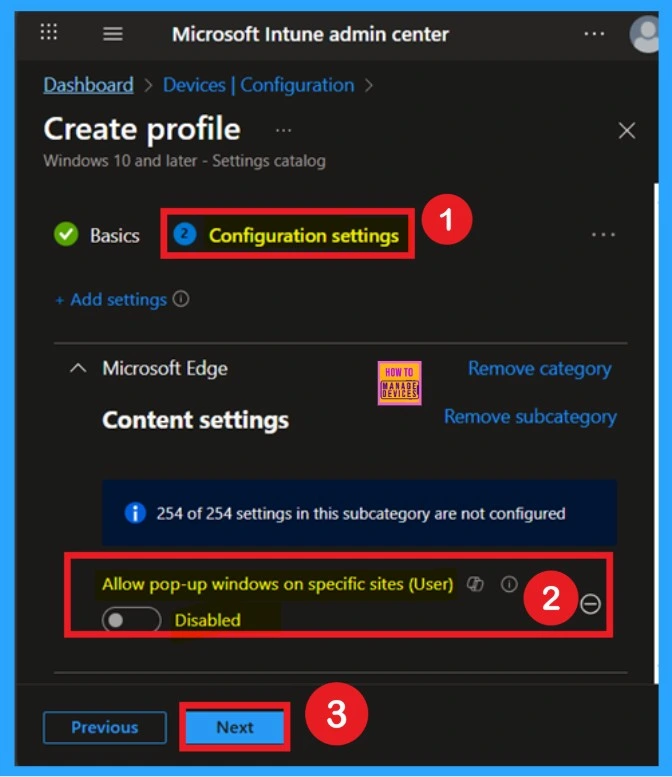Click the info icon for pop-up windows setting

(x=509, y=584)
